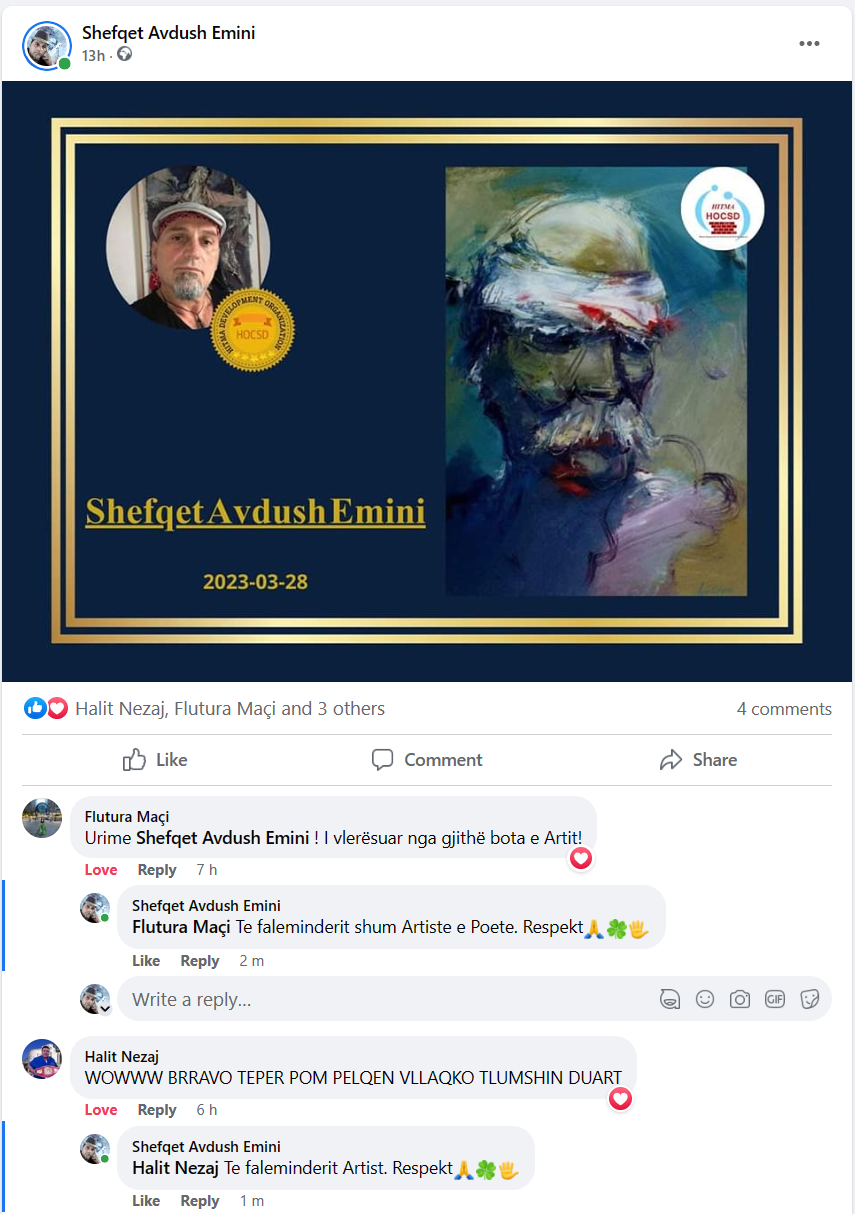The image size is (855, 1214).
Task: Toggle Love on Halit Nezaj's comment
Action: tap(101, 1110)
